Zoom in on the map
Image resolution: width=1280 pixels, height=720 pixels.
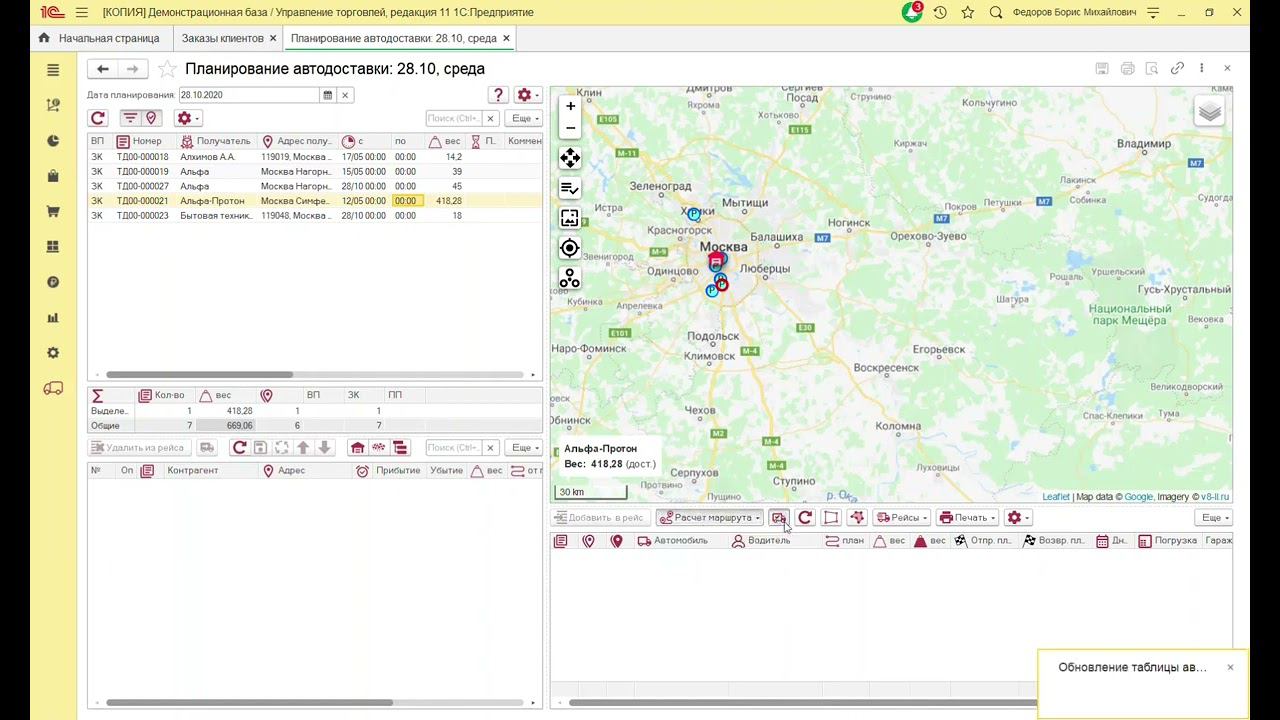click(x=570, y=106)
